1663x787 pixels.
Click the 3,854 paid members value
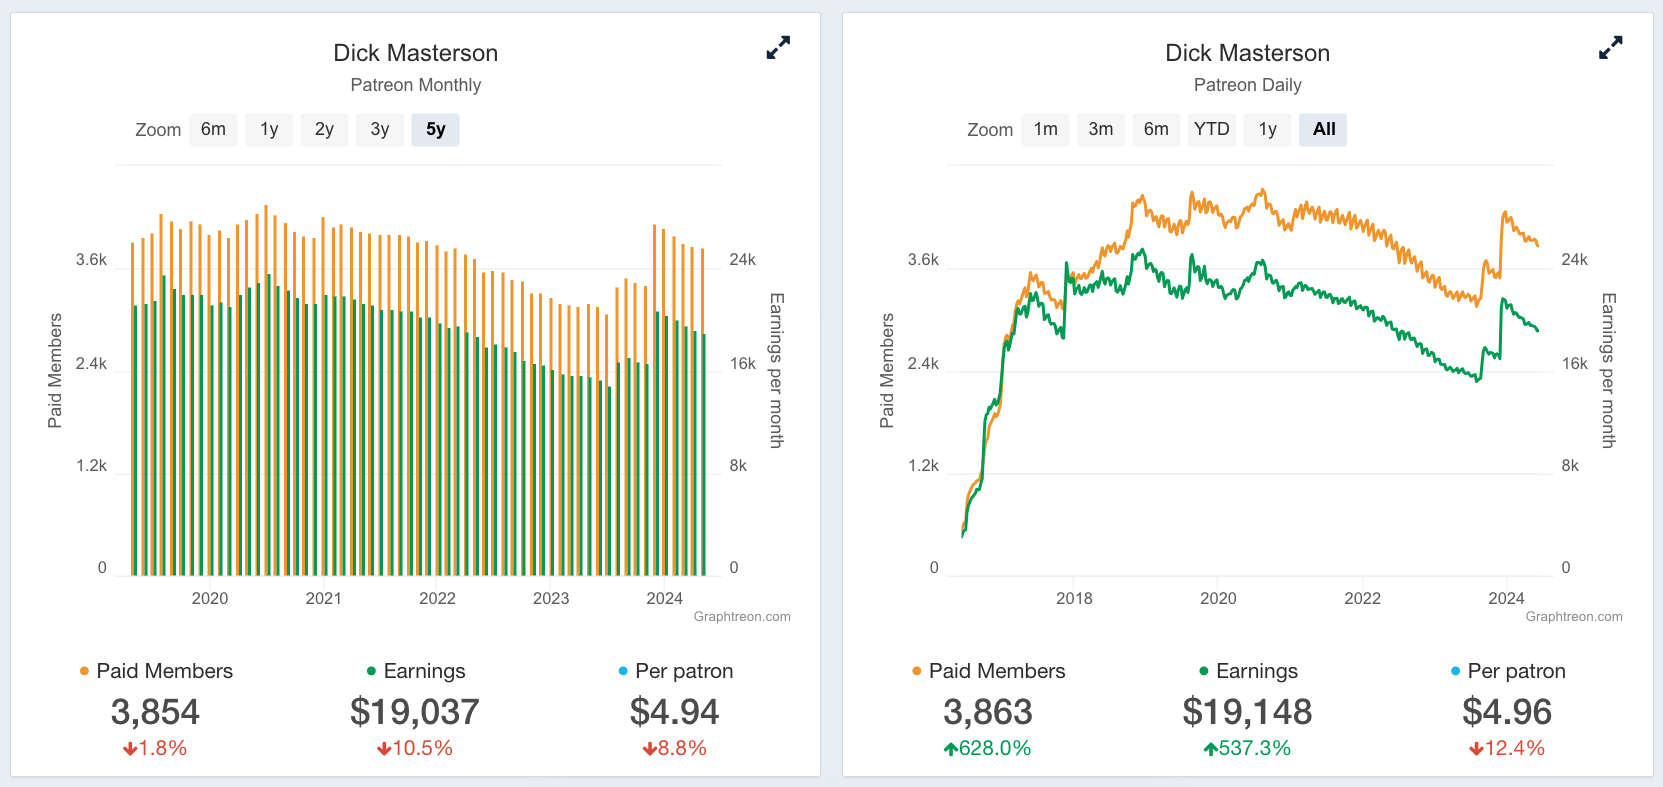(x=155, y=712)
